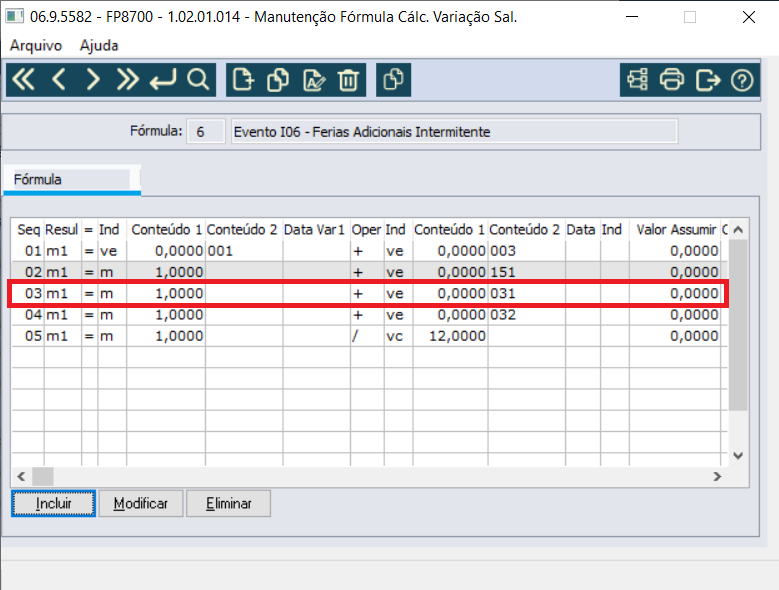
Task: Click the Valor Assumir column header
Action: 675,230
